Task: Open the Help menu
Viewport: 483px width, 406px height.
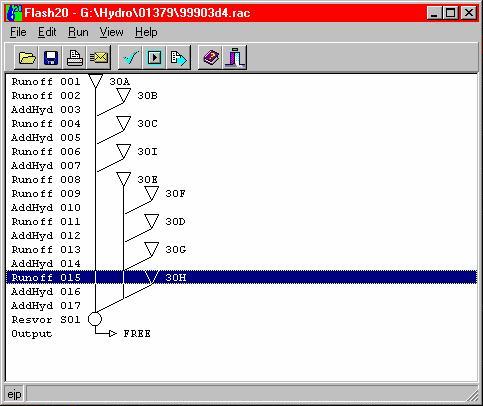Action: pyautogui.click(x=146, y=32)
